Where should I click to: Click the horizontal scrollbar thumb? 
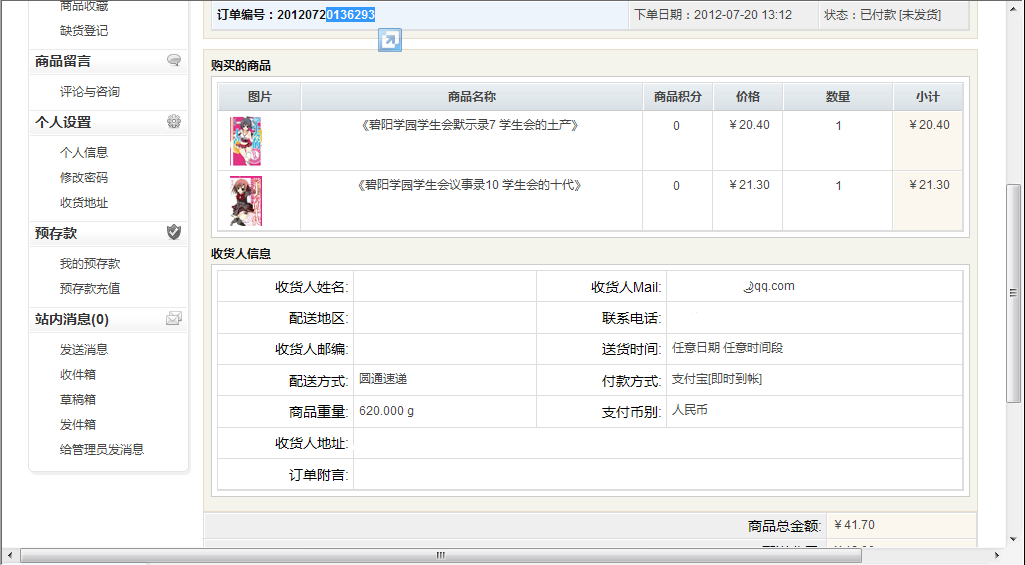pyautogui.click(x=441, y=555)
